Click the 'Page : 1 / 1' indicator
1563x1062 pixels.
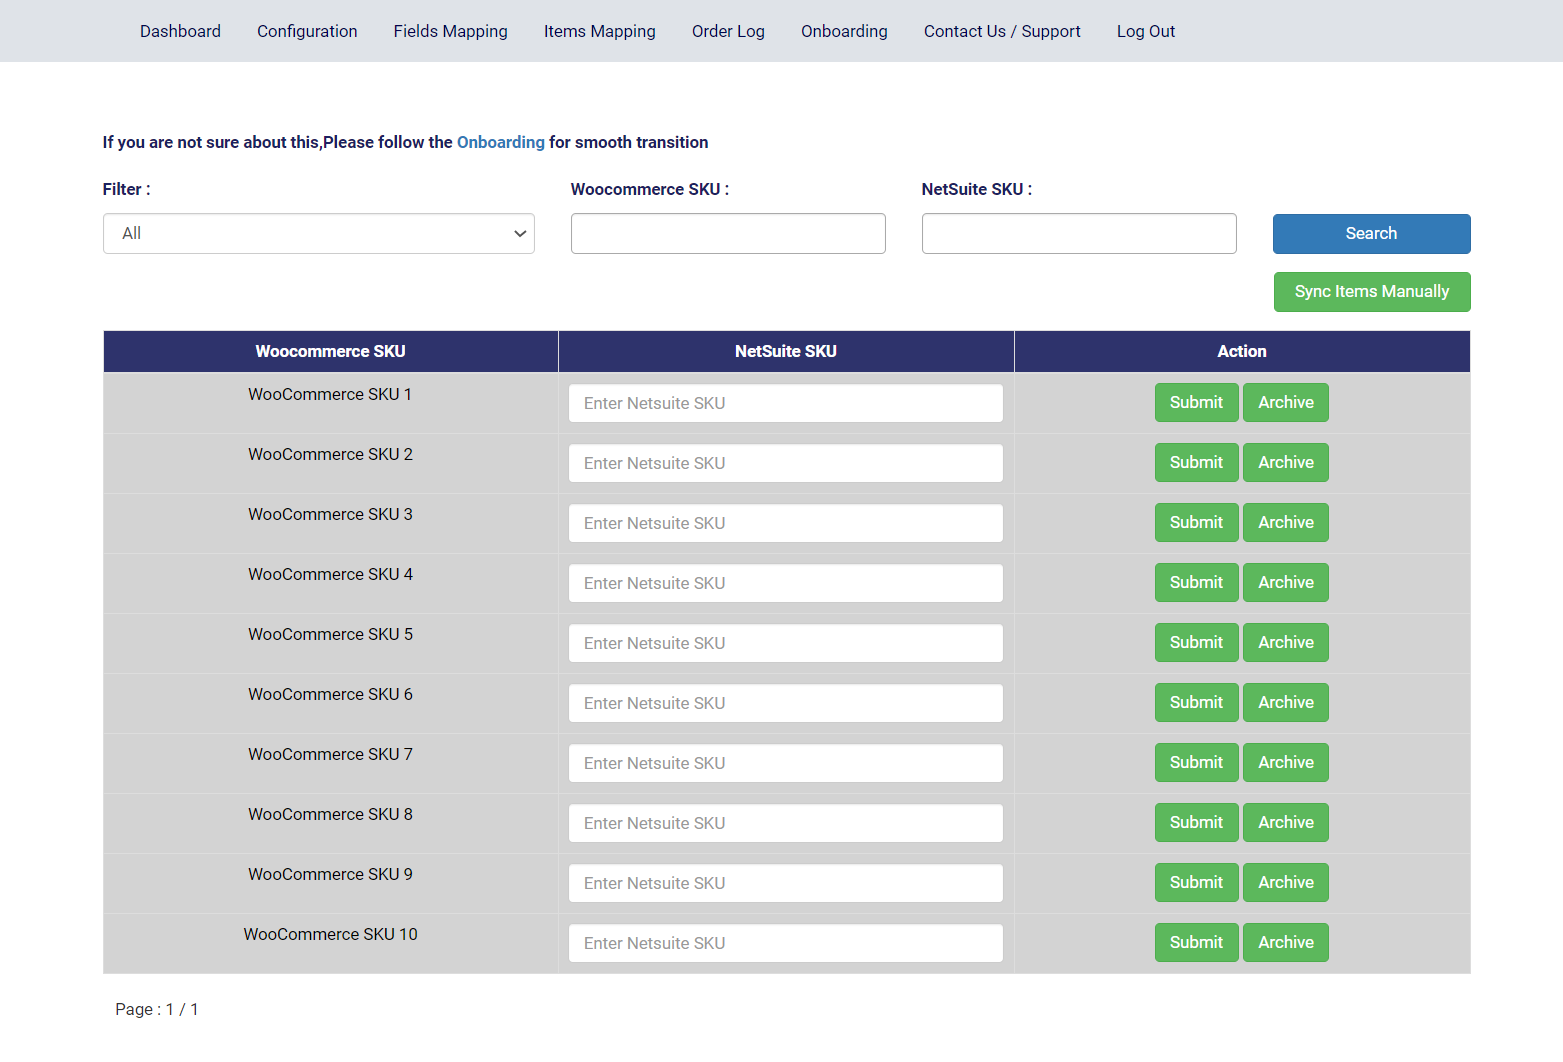pyautogui.click(x=157, y=1009)
